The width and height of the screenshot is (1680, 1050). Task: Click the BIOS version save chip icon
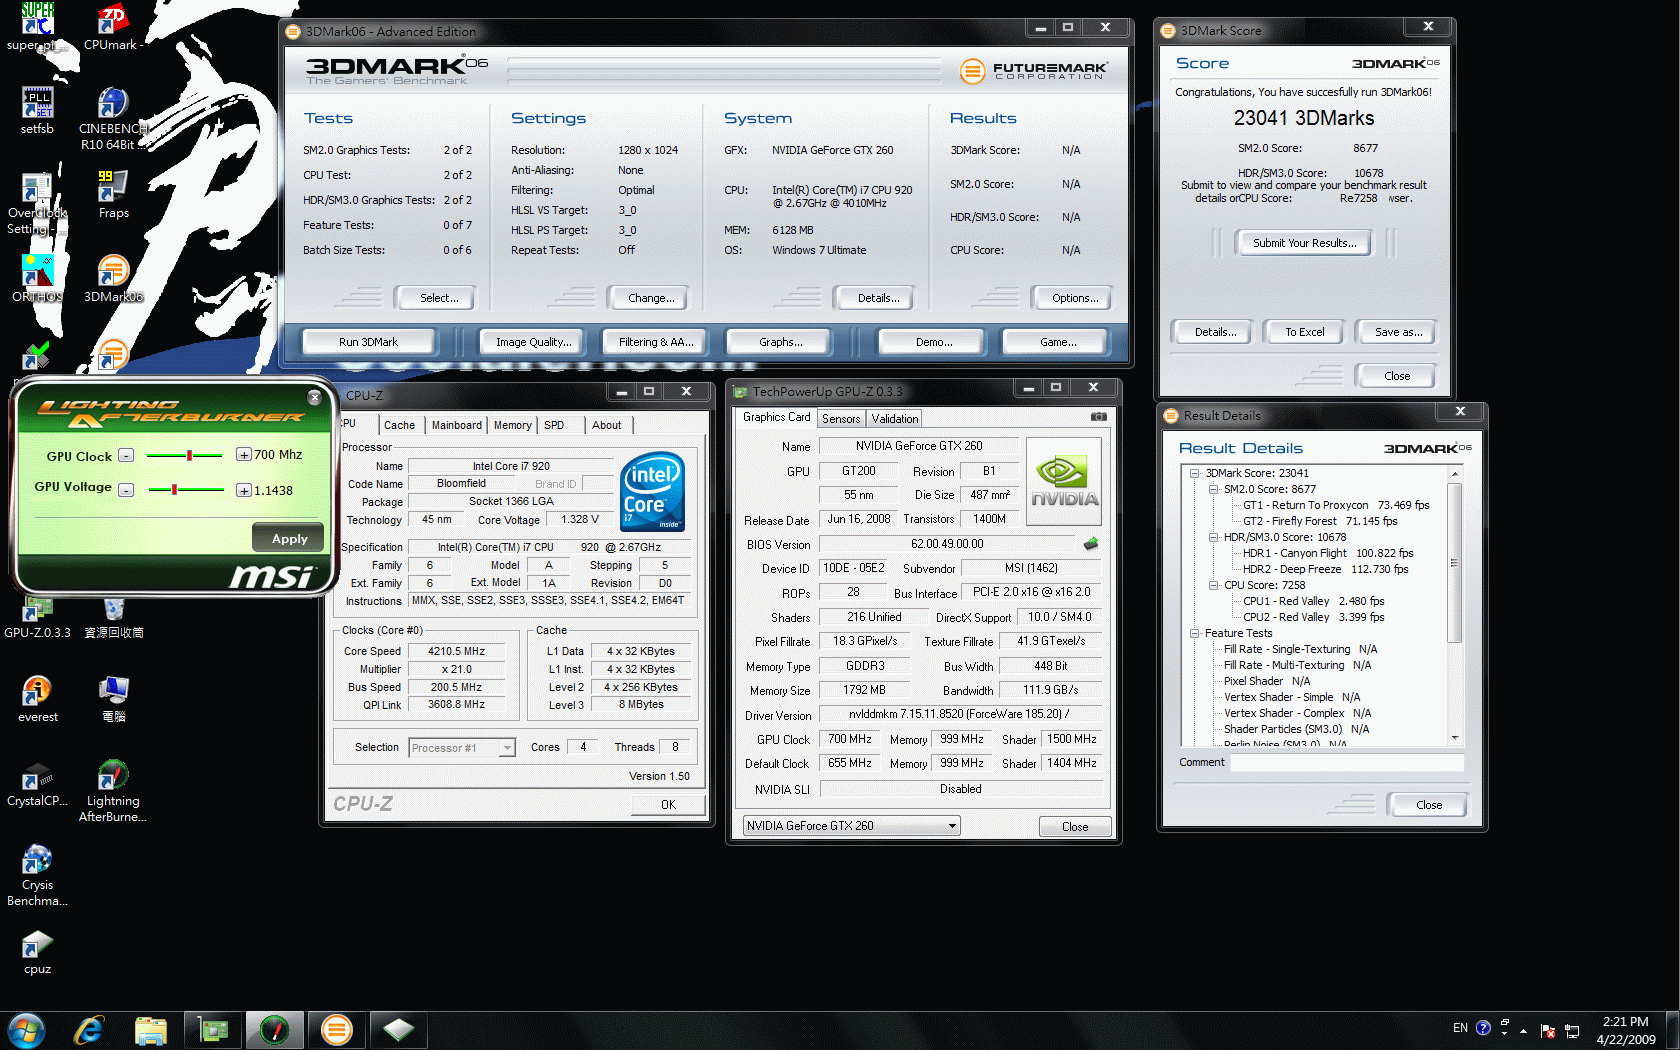pyautogui.click(x=1091, y=544)
